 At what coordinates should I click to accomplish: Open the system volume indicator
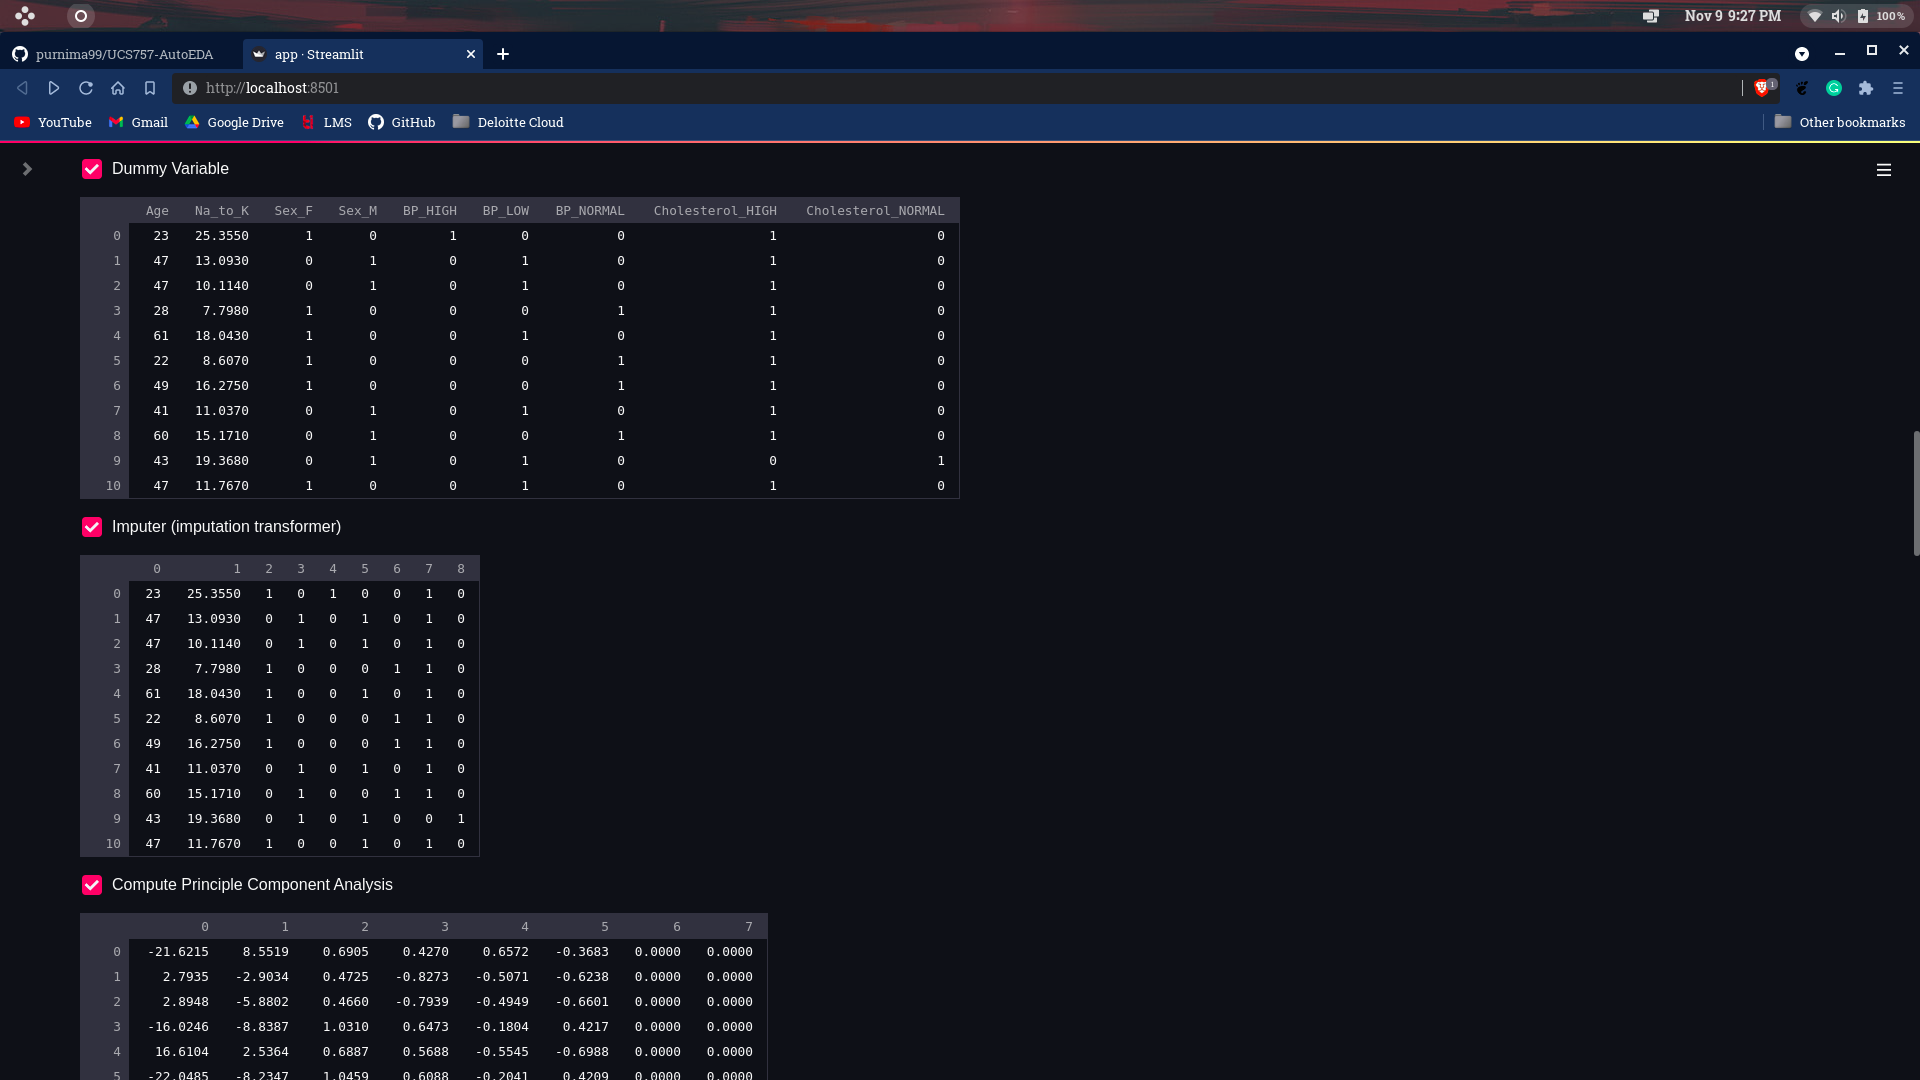(x=1838, y=16)
